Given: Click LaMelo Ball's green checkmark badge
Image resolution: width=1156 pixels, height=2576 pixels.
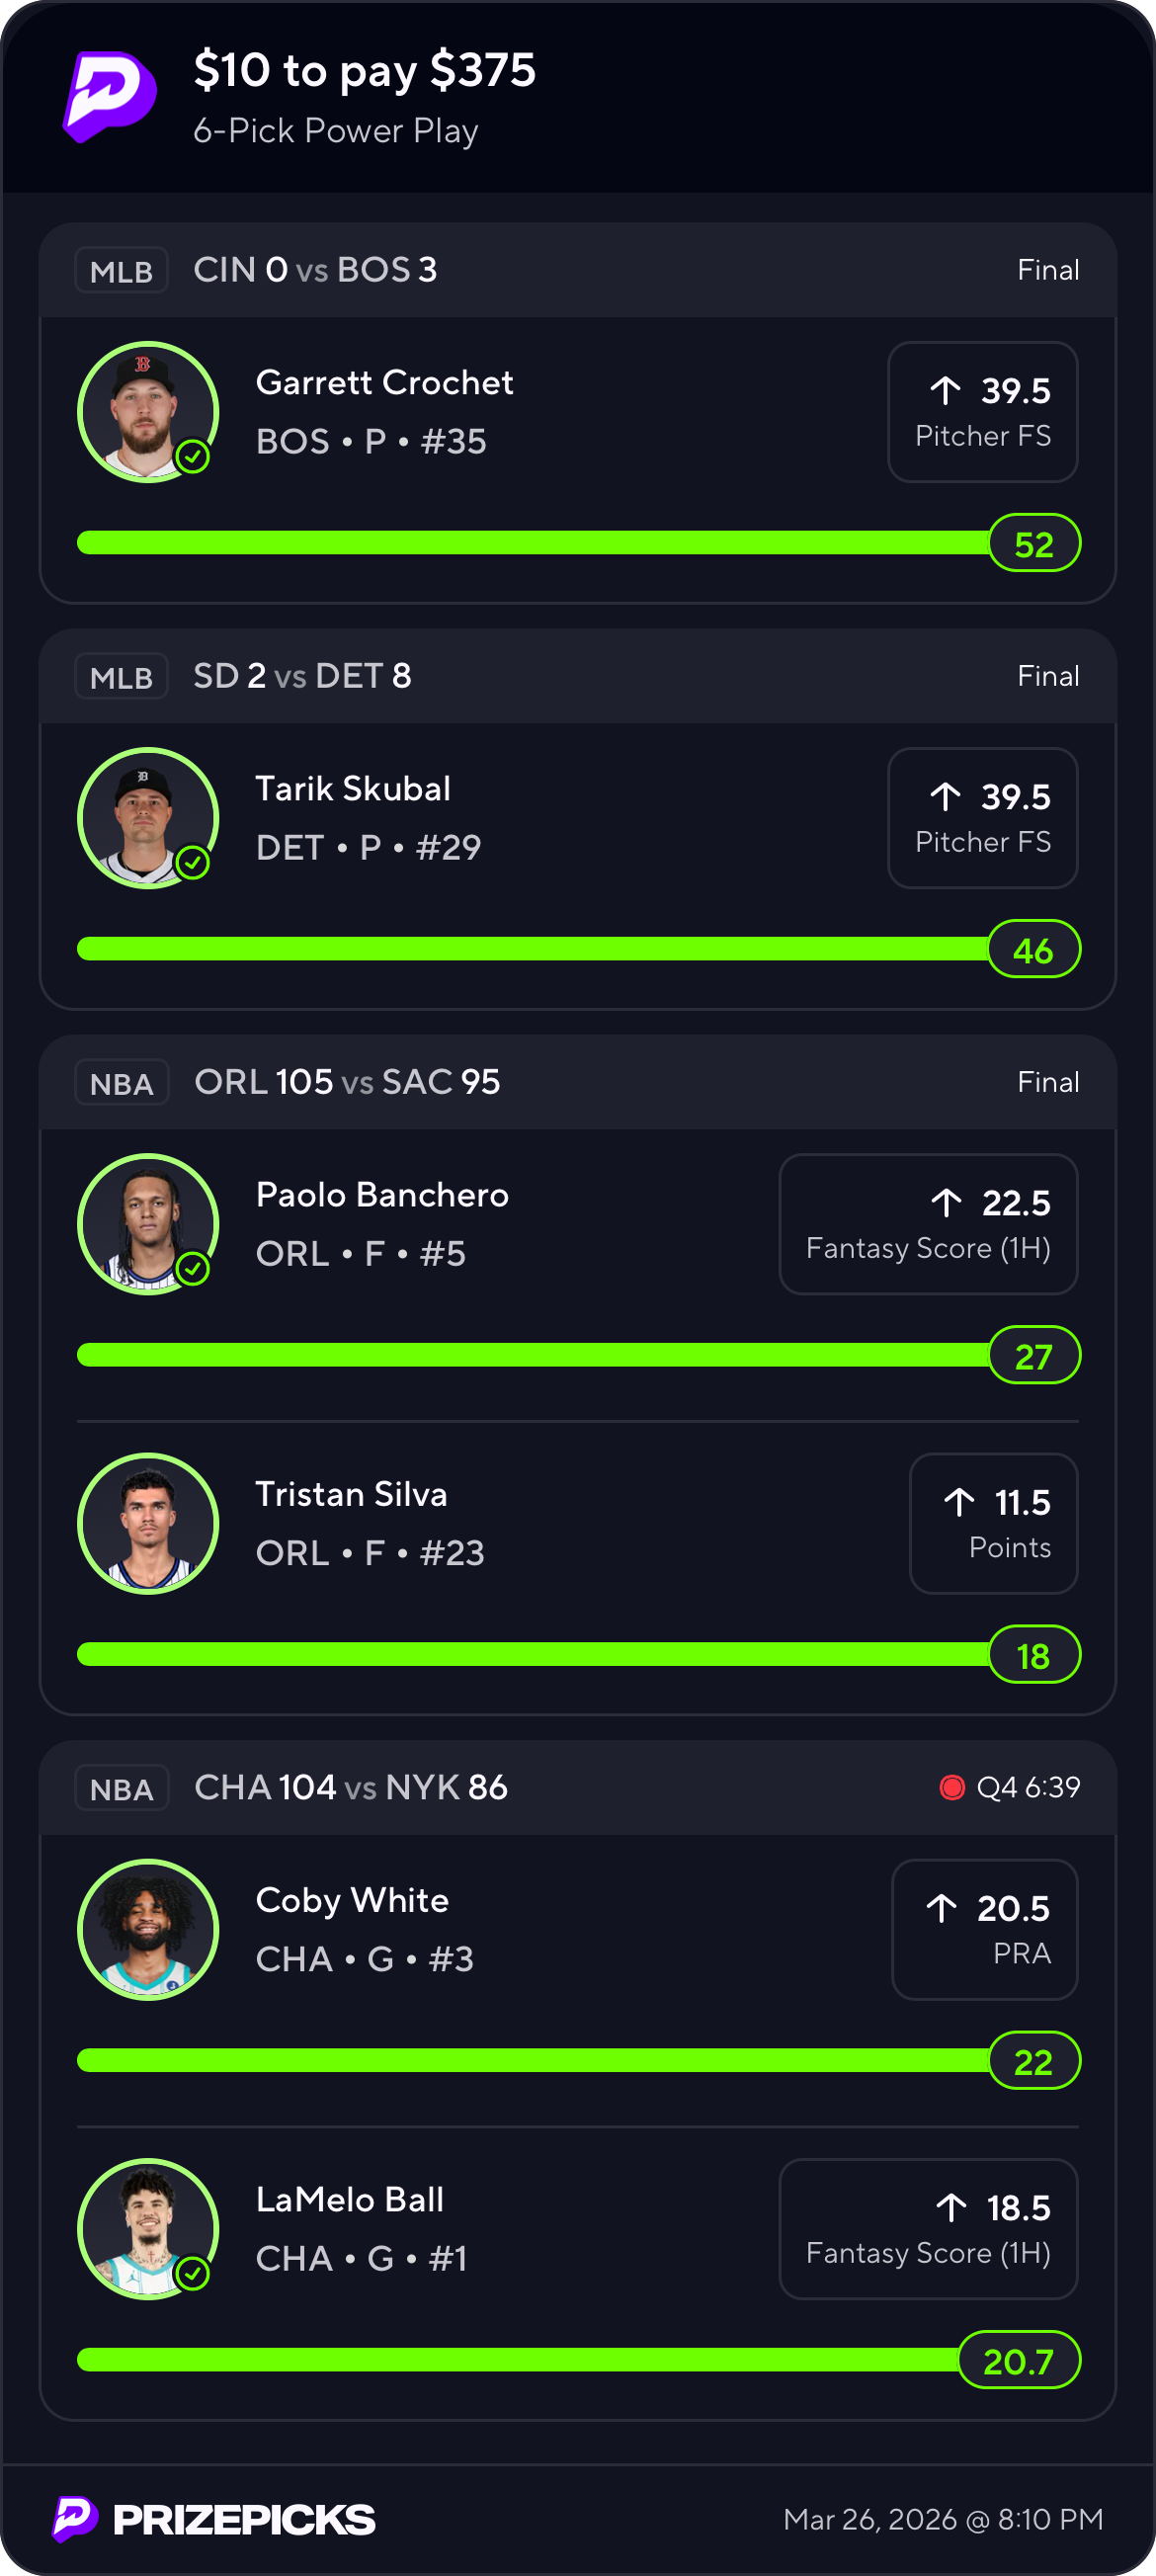Looking at the screenshot, I should (192, 2274).
